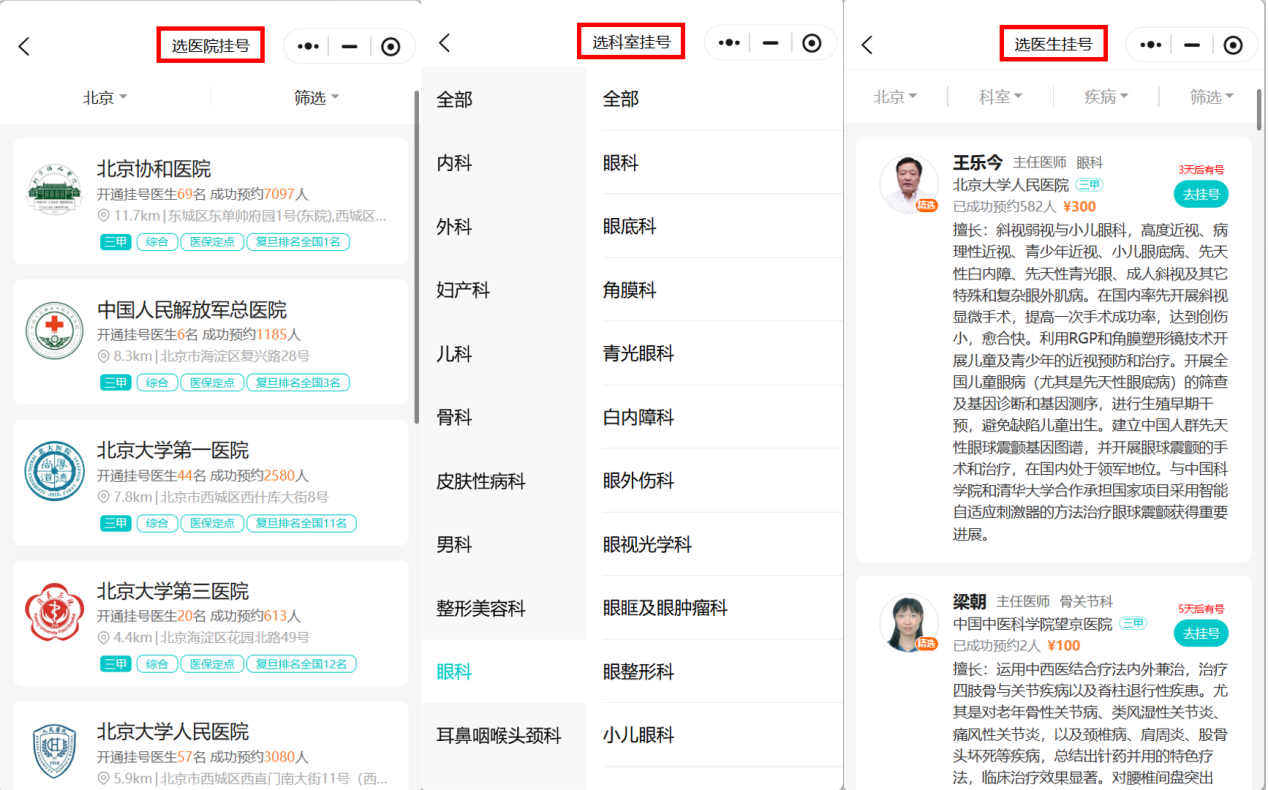
Task: Click the location pin for 北京大学第一医院
Action: click(103, 497)
